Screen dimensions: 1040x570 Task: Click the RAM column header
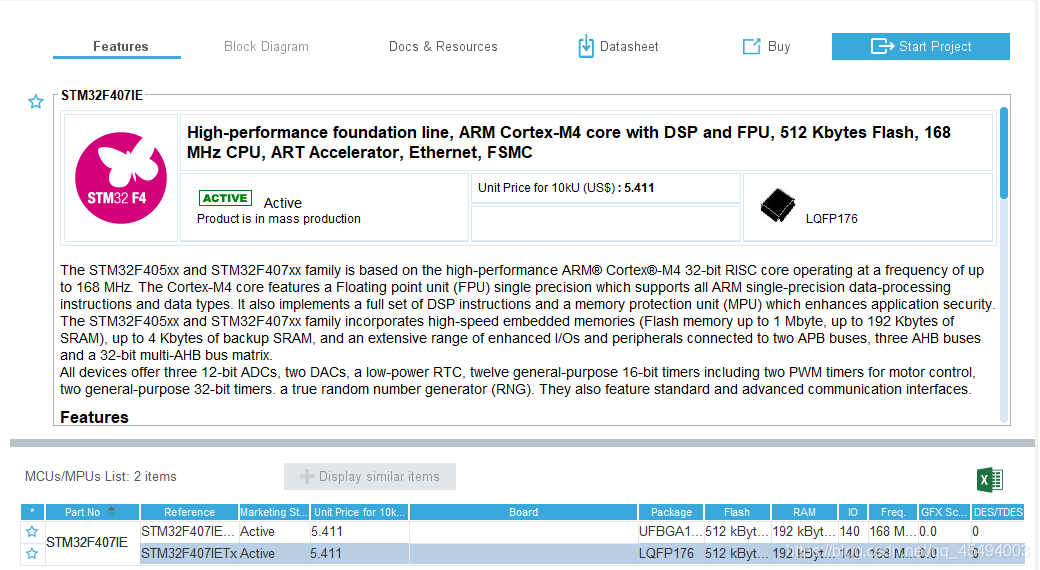pos(805,512)
